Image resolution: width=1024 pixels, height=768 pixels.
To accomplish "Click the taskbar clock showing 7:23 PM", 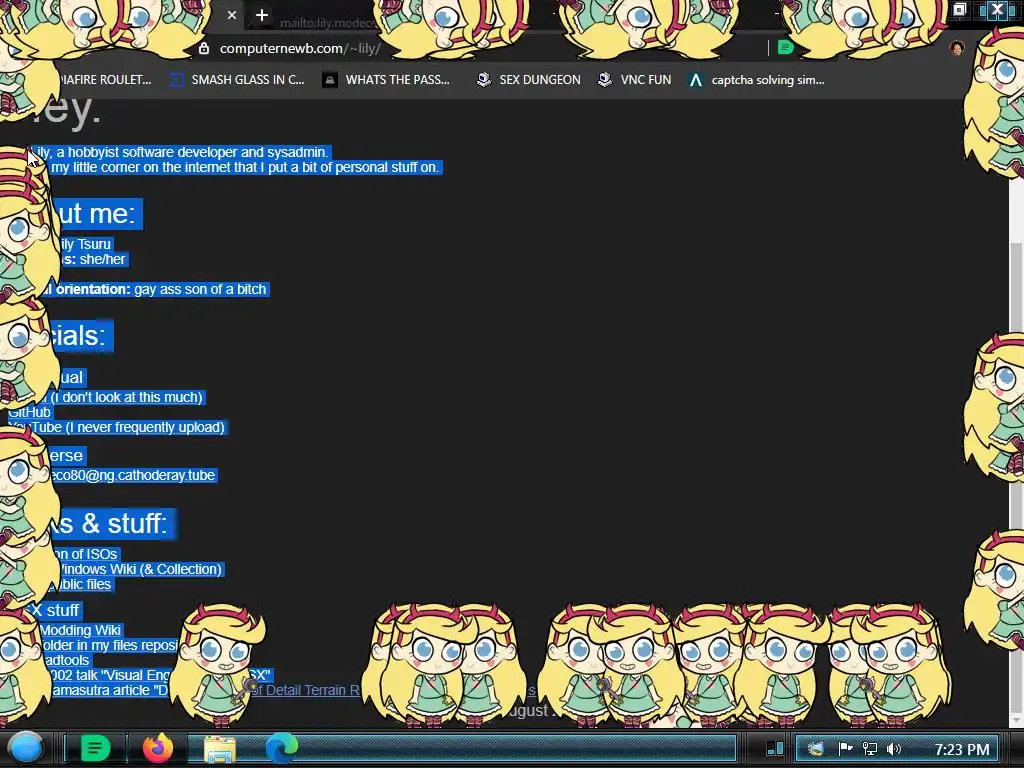I will (x=961, y=749).
